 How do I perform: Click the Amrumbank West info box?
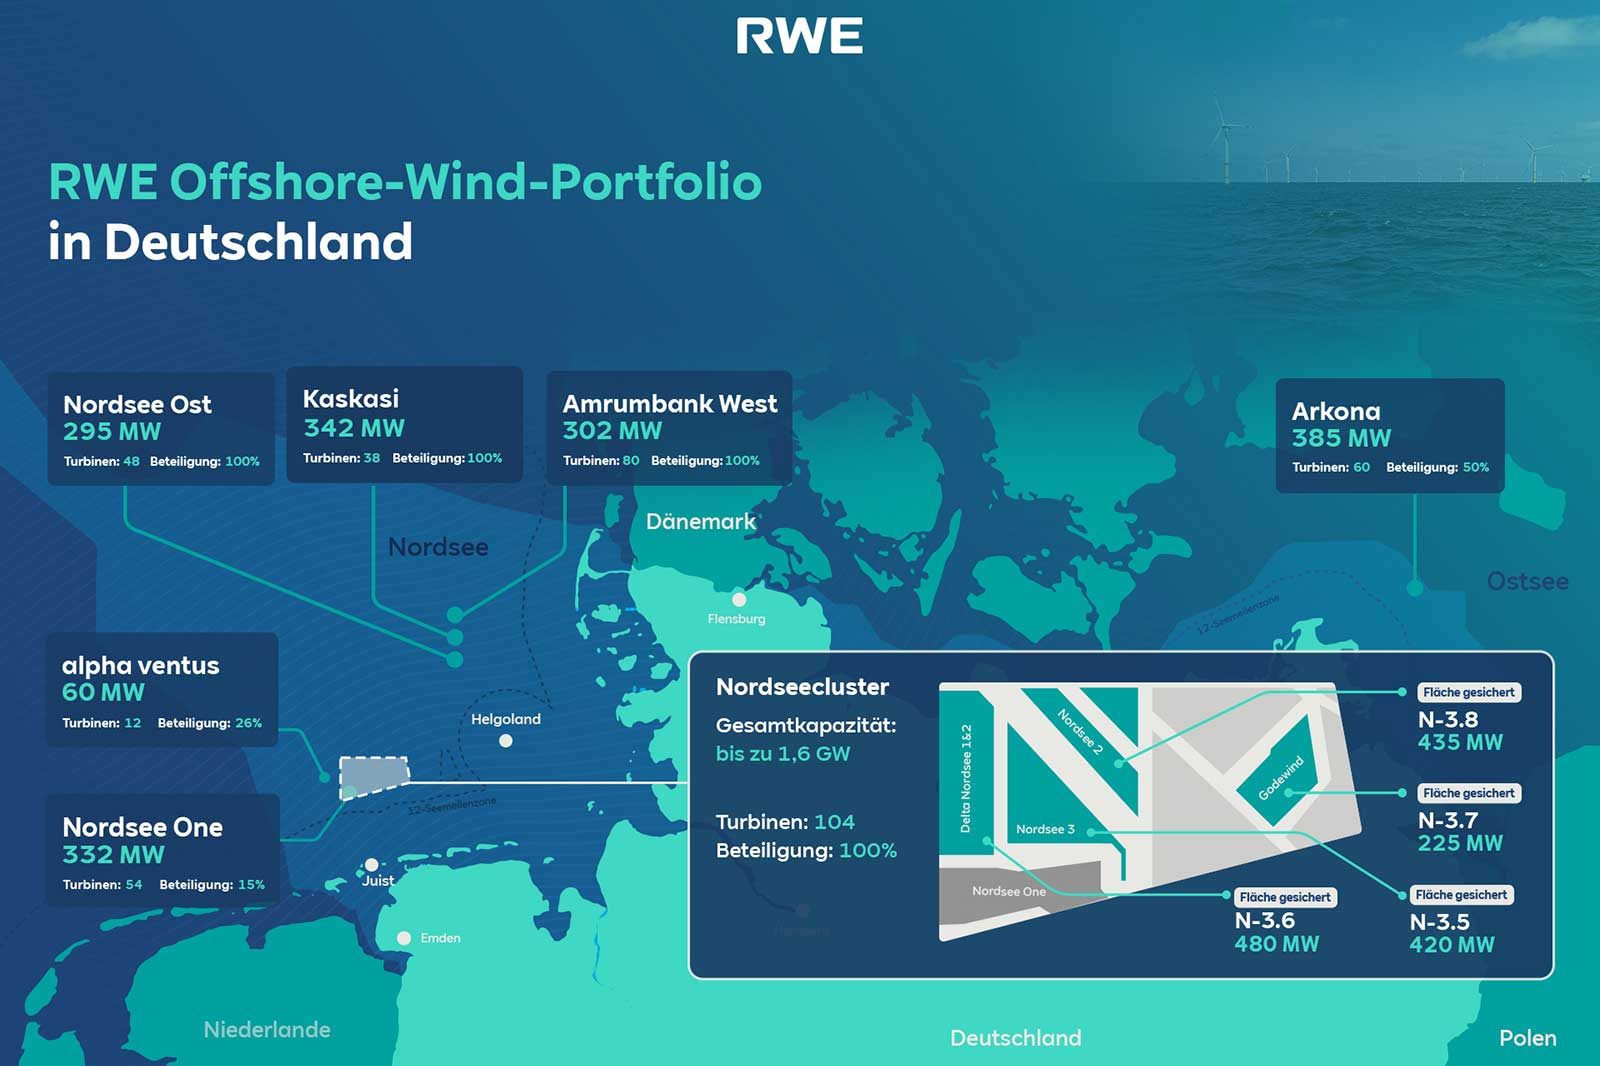pos(669,425)
